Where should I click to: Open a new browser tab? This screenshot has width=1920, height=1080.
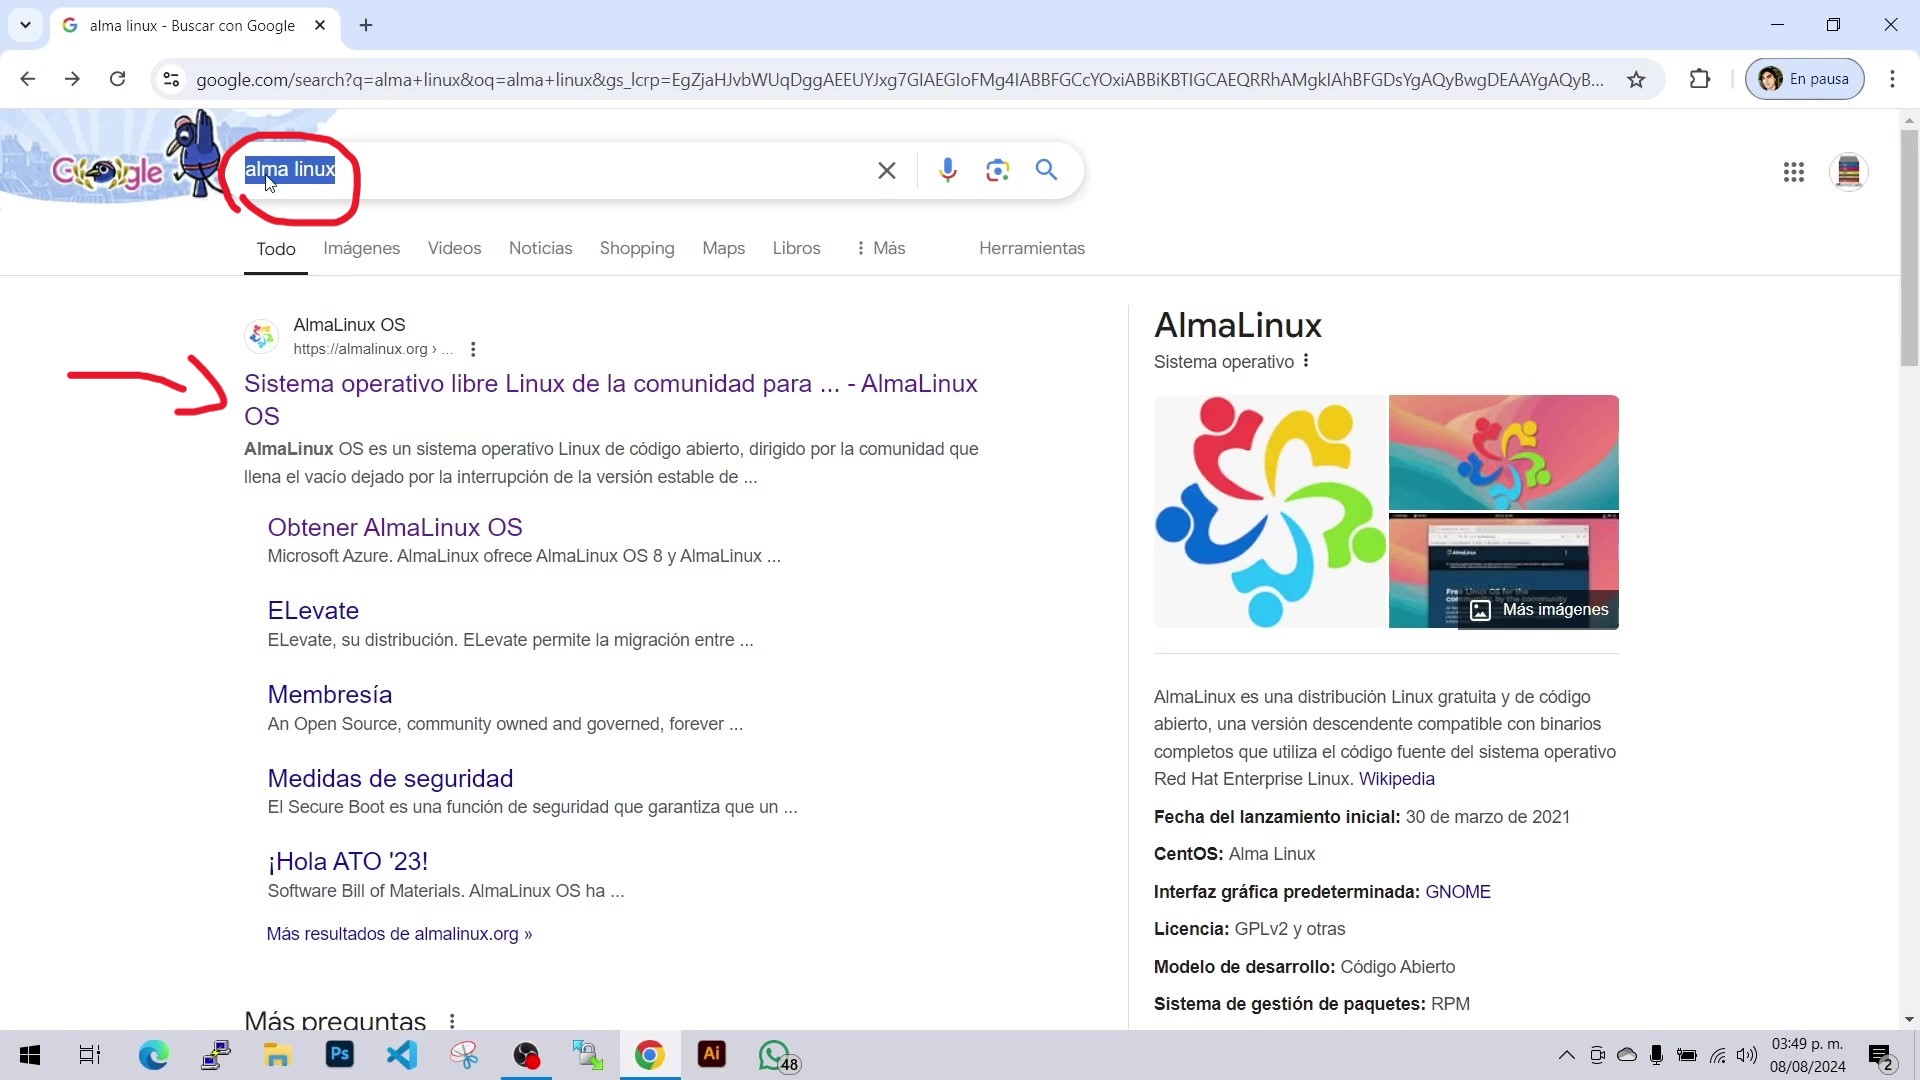click(366, 25)
